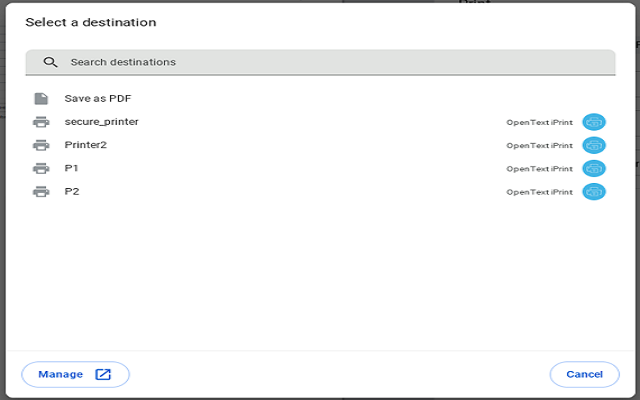
Task: Pick the P1 printer
Action: [x=72, y=168]
